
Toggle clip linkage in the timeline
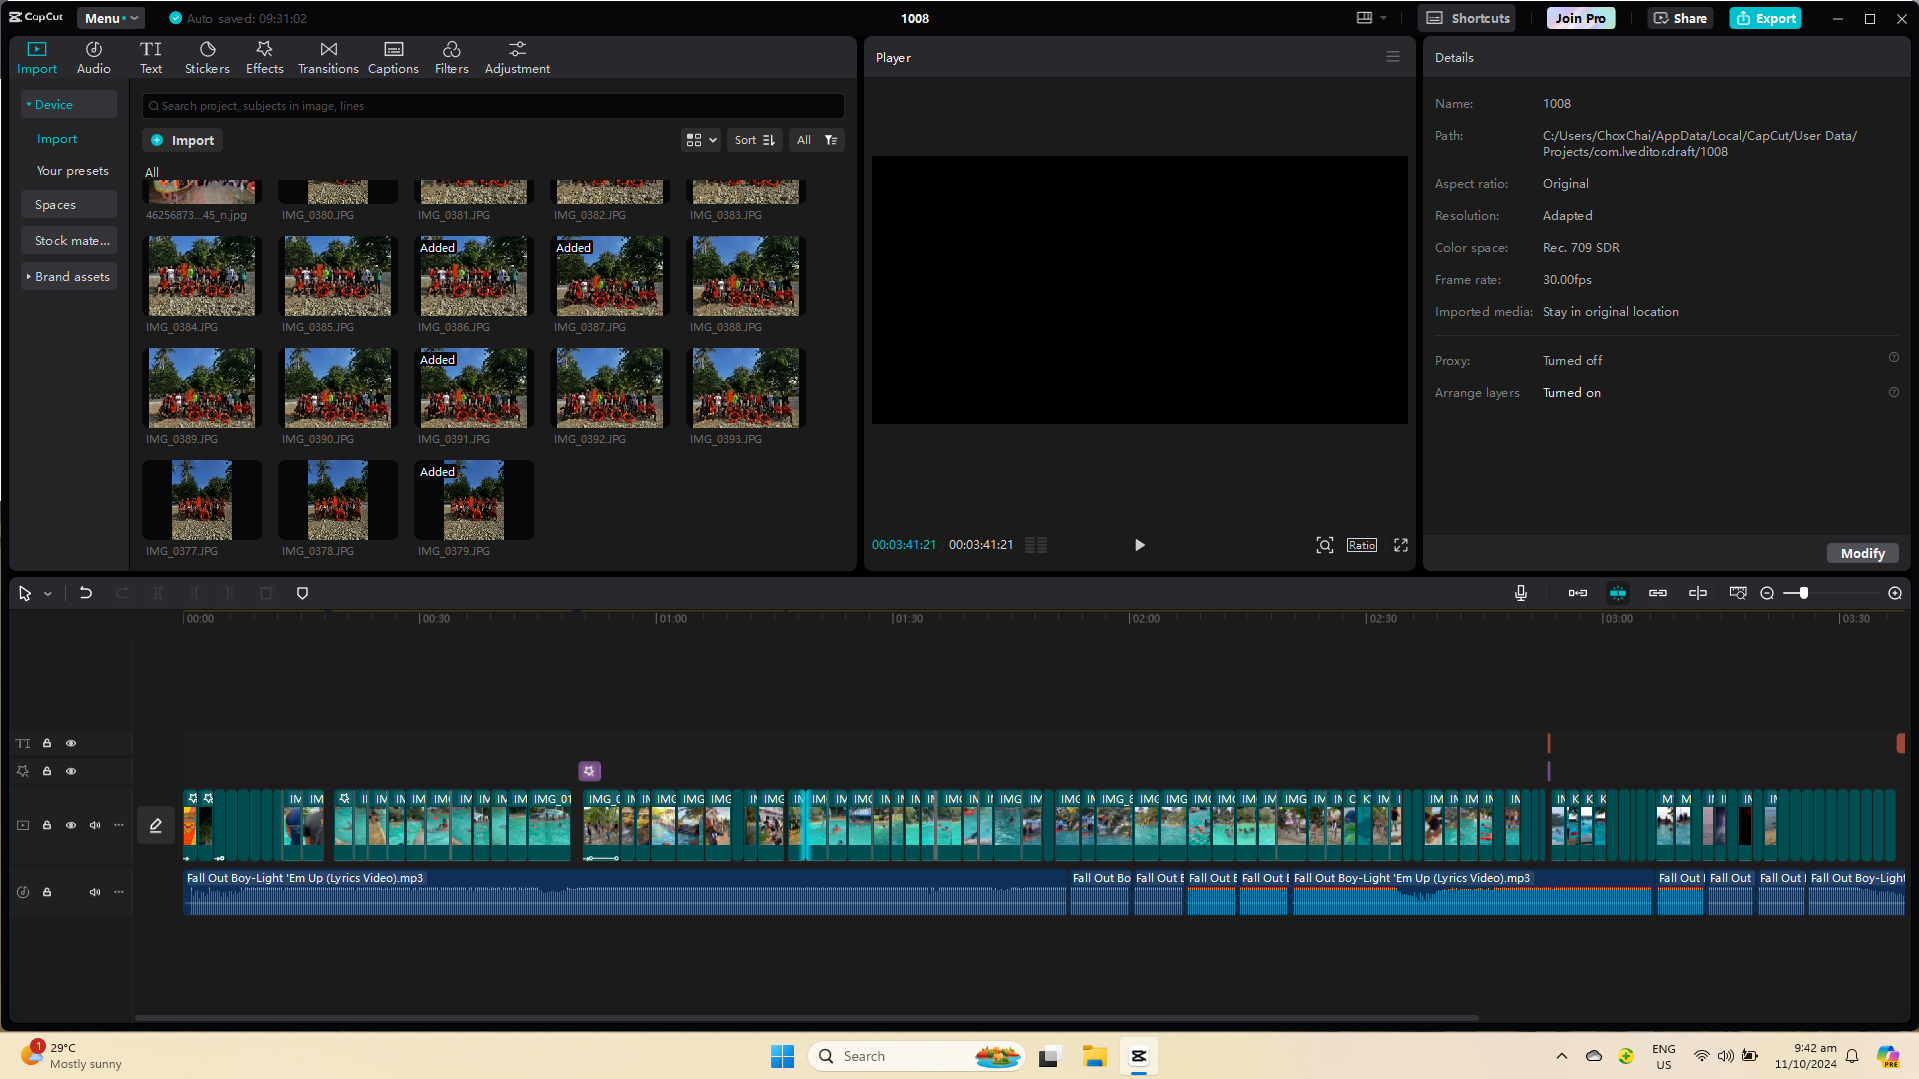(x=1658, y=593)
